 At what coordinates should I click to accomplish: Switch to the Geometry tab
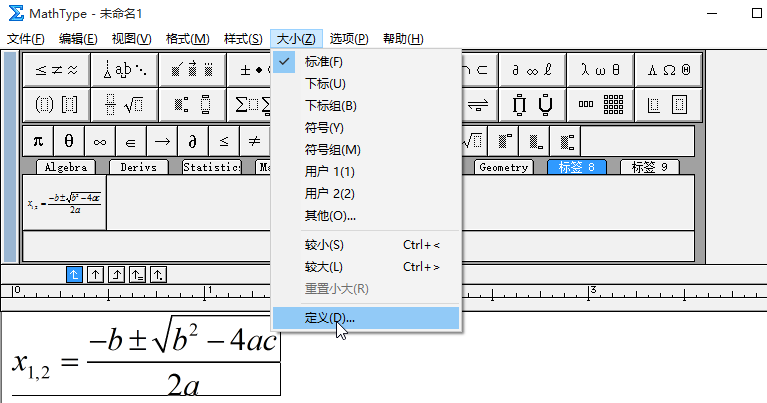pyautogui.click(x=504, y=167)
